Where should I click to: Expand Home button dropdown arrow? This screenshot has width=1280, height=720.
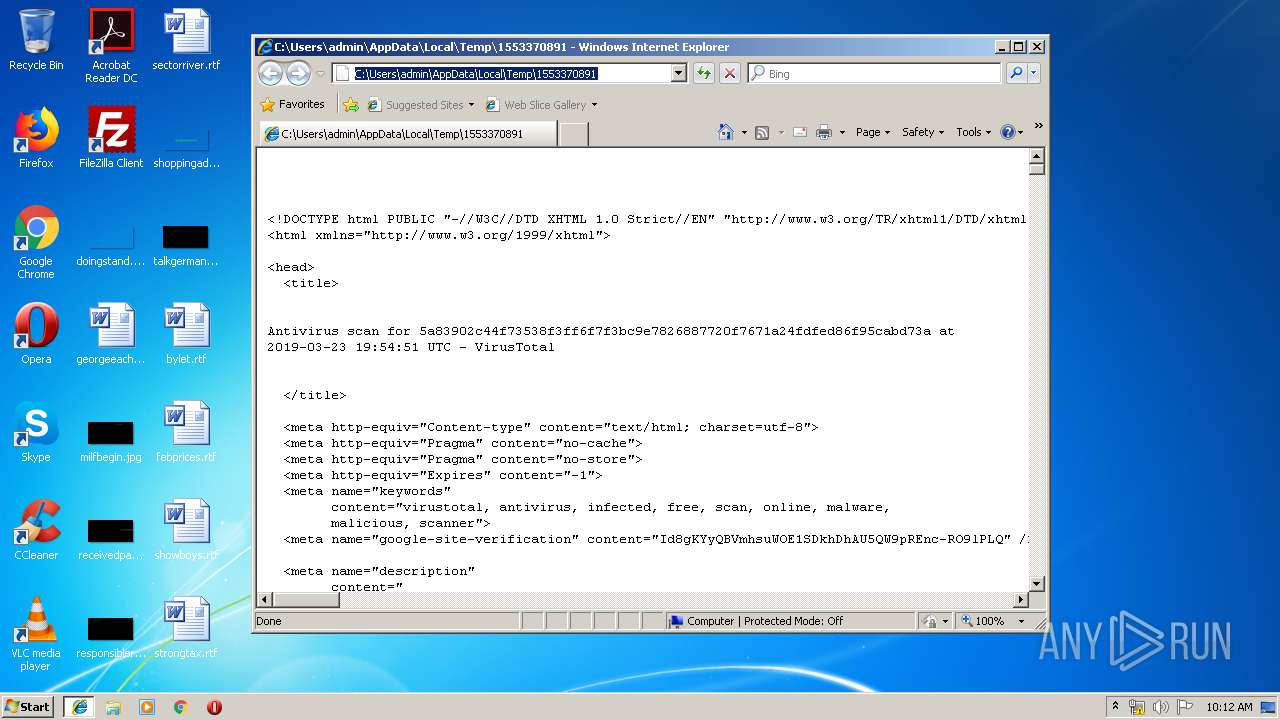click(x=743, y=132)
